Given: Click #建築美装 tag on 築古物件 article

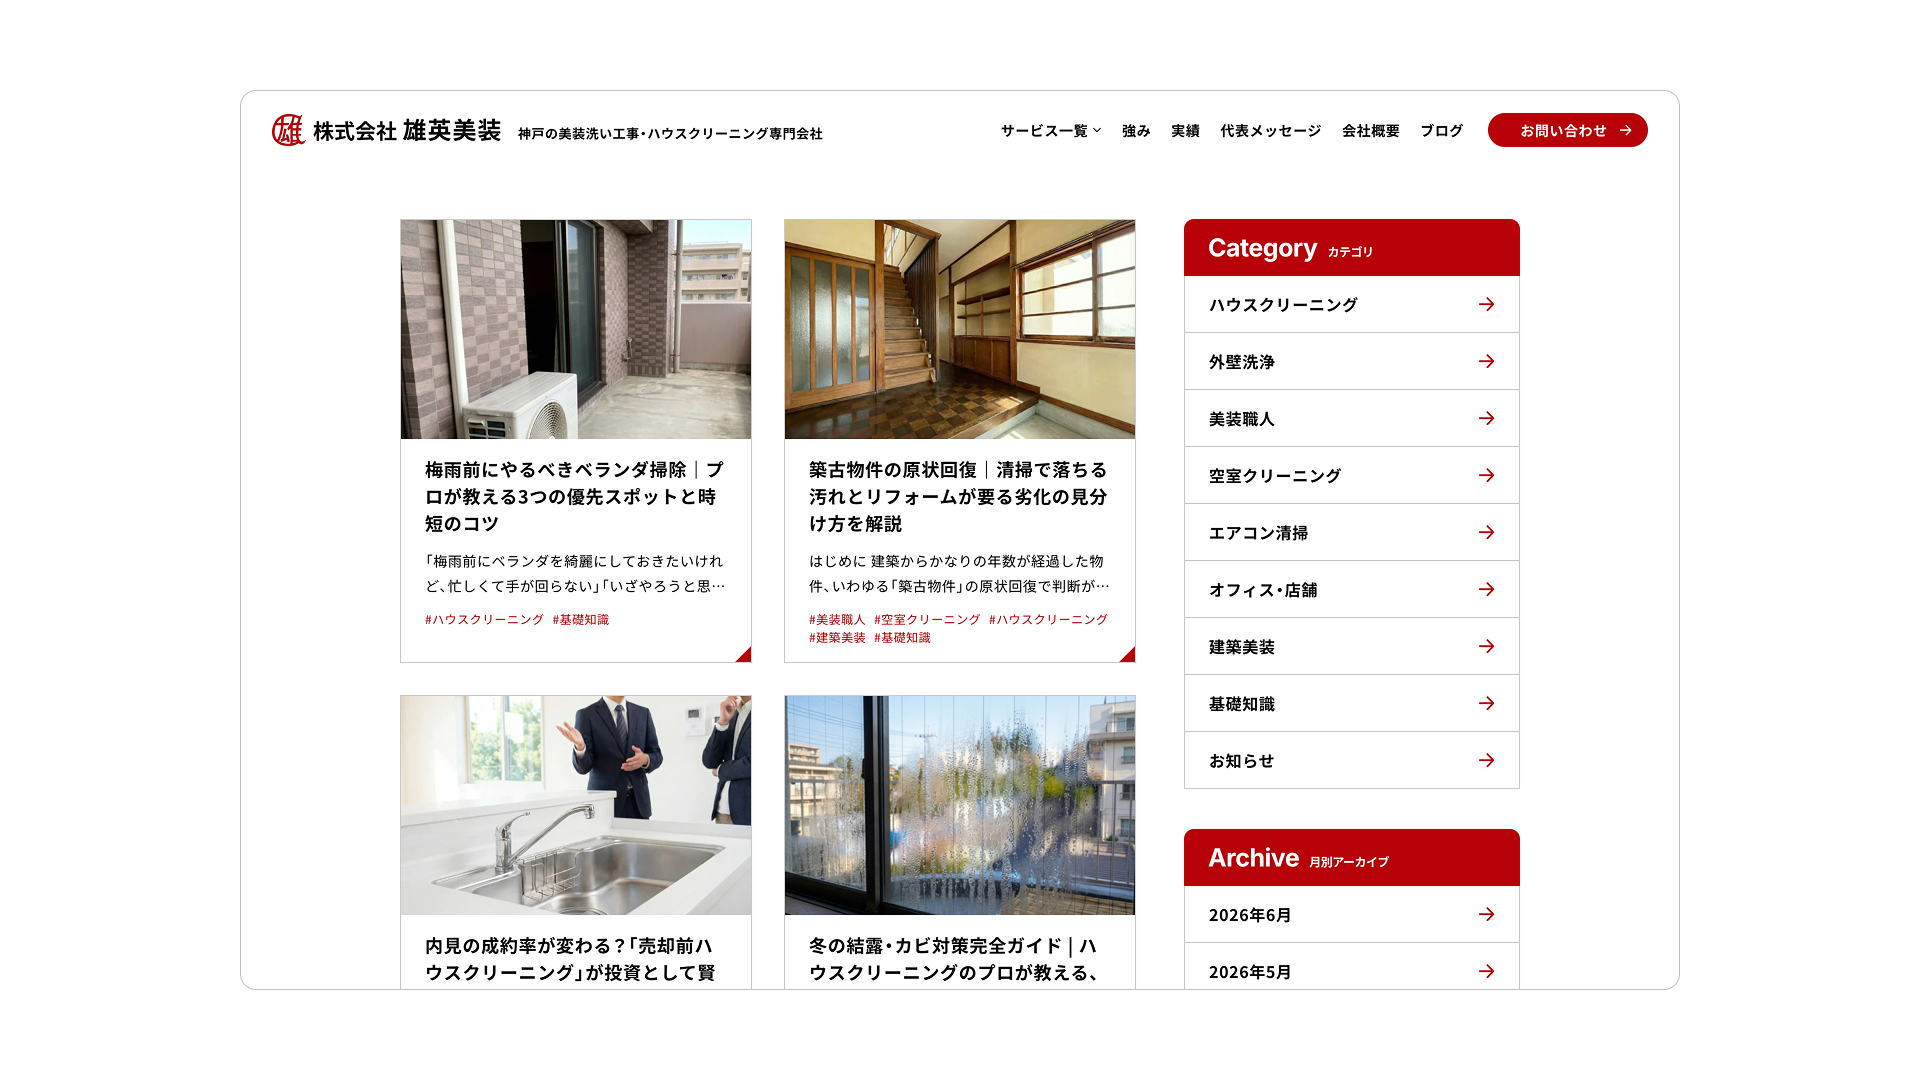Looking at the screenshot, I should click(x=837, y=638).
